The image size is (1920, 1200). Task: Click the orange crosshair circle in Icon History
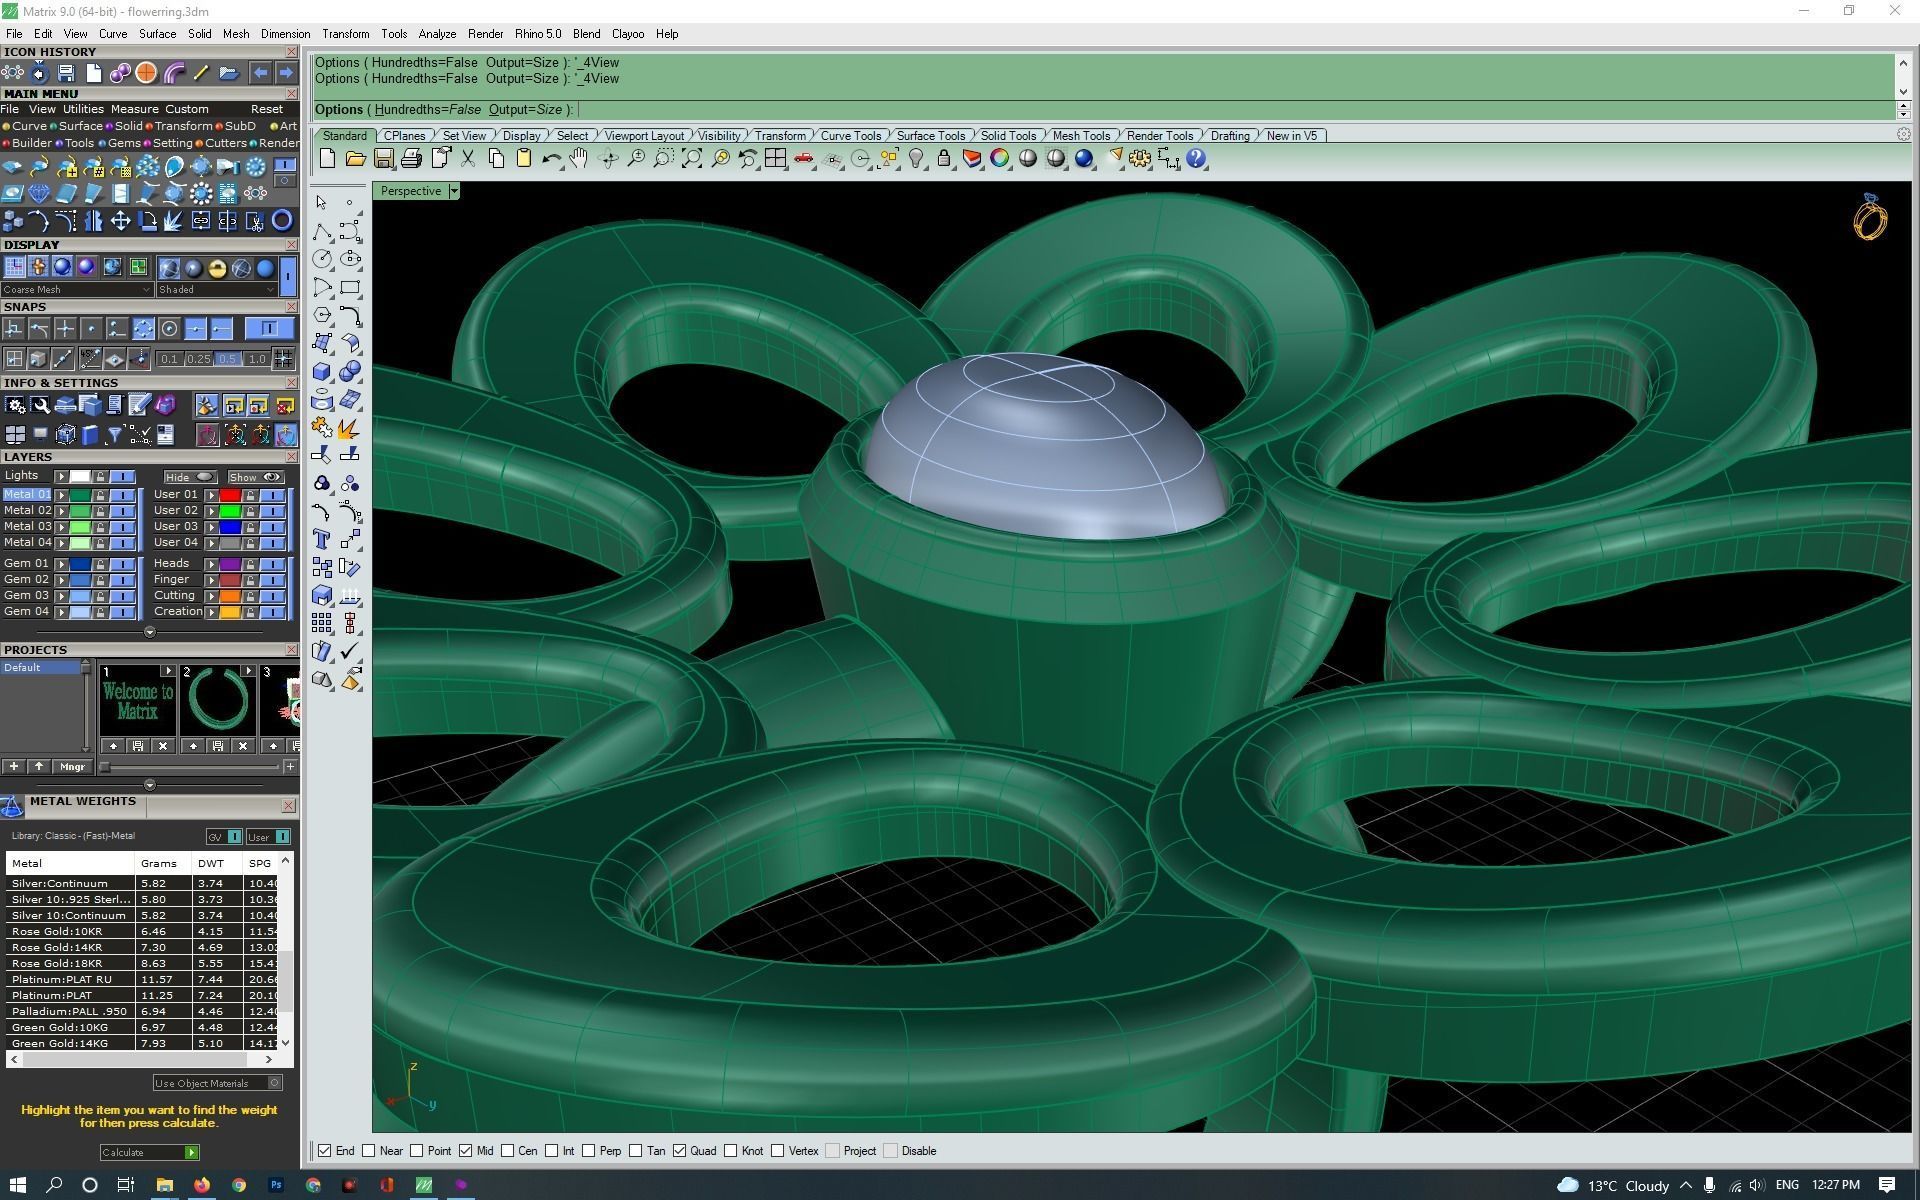(146, 73)
